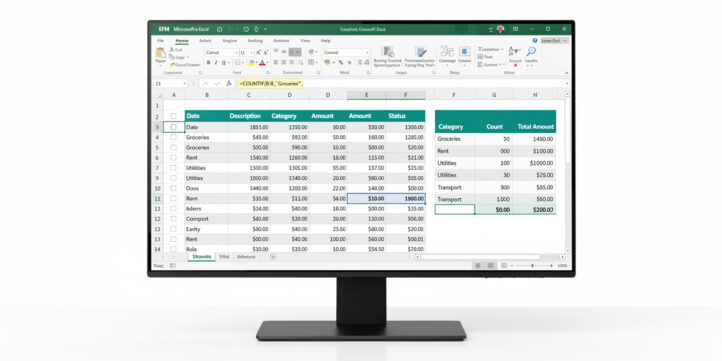Click the Borders icon
Viewport: 722px width, 361px height.
[238, 63]
